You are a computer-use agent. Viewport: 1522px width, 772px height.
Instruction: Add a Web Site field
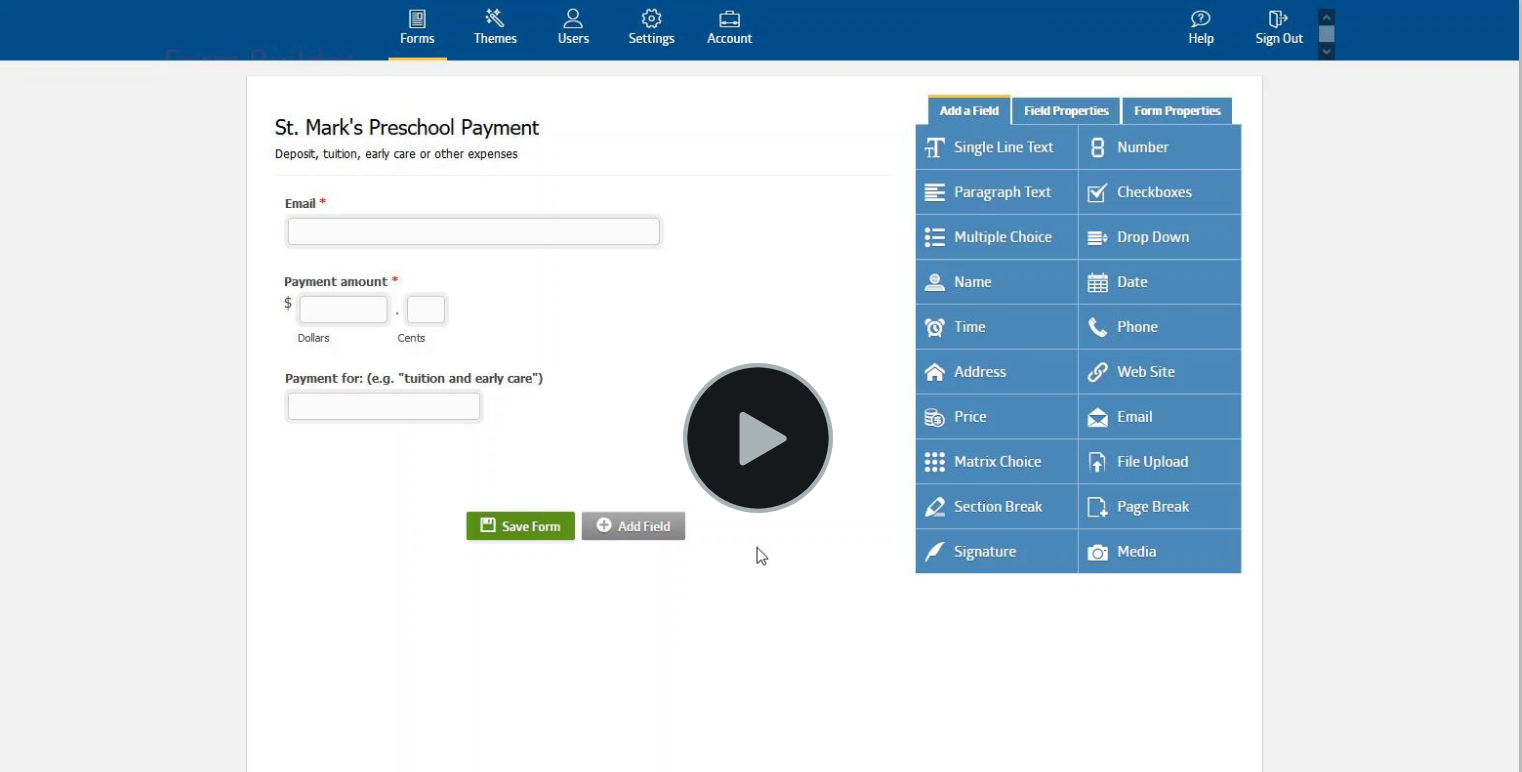click(1160, 372)
